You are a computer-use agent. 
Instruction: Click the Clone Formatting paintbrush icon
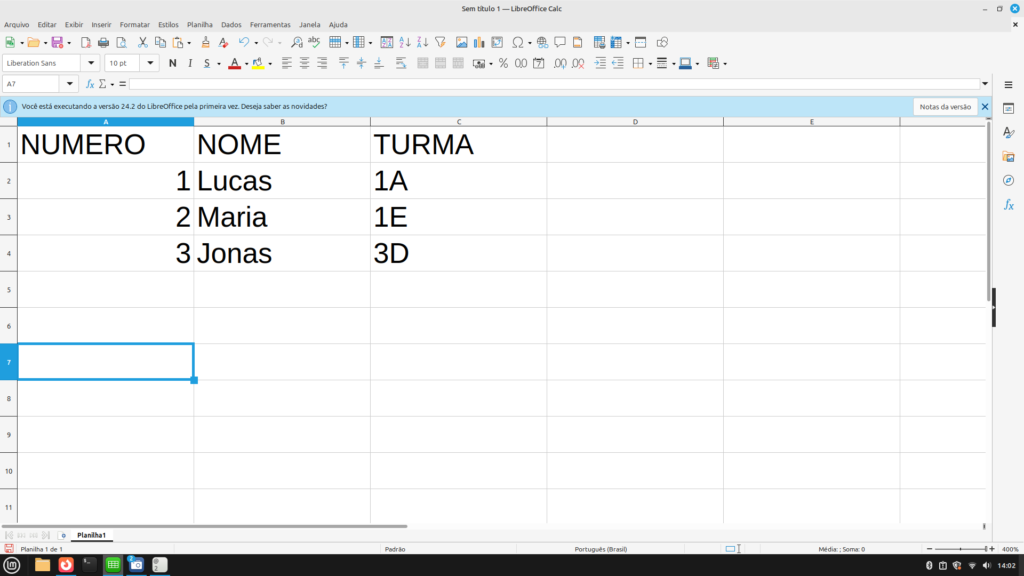pos(205,43)
